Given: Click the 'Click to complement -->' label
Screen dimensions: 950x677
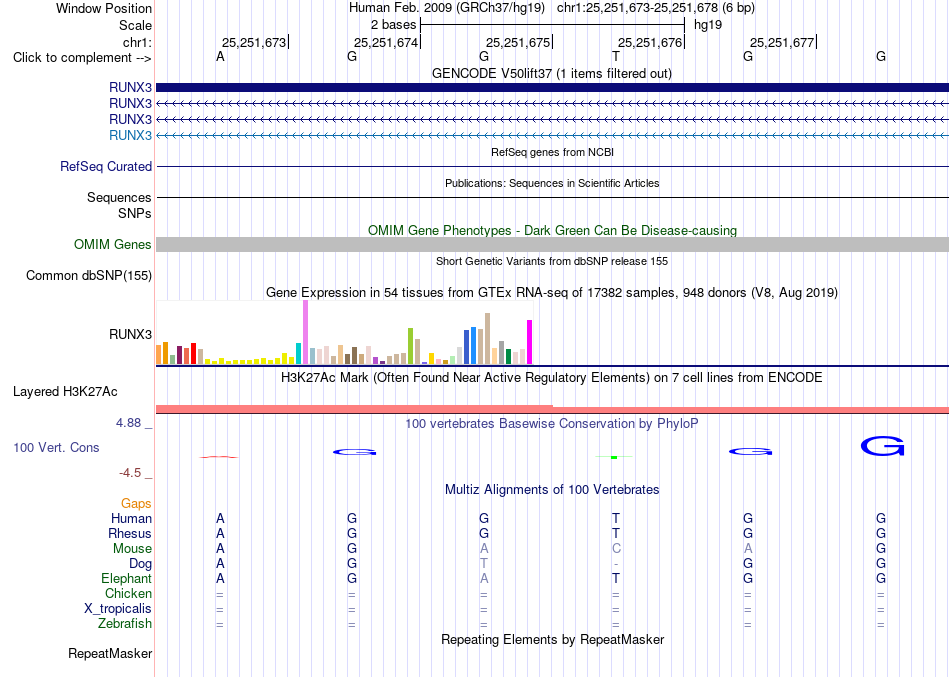Looking at the screenshot, I should pos(82,58).
